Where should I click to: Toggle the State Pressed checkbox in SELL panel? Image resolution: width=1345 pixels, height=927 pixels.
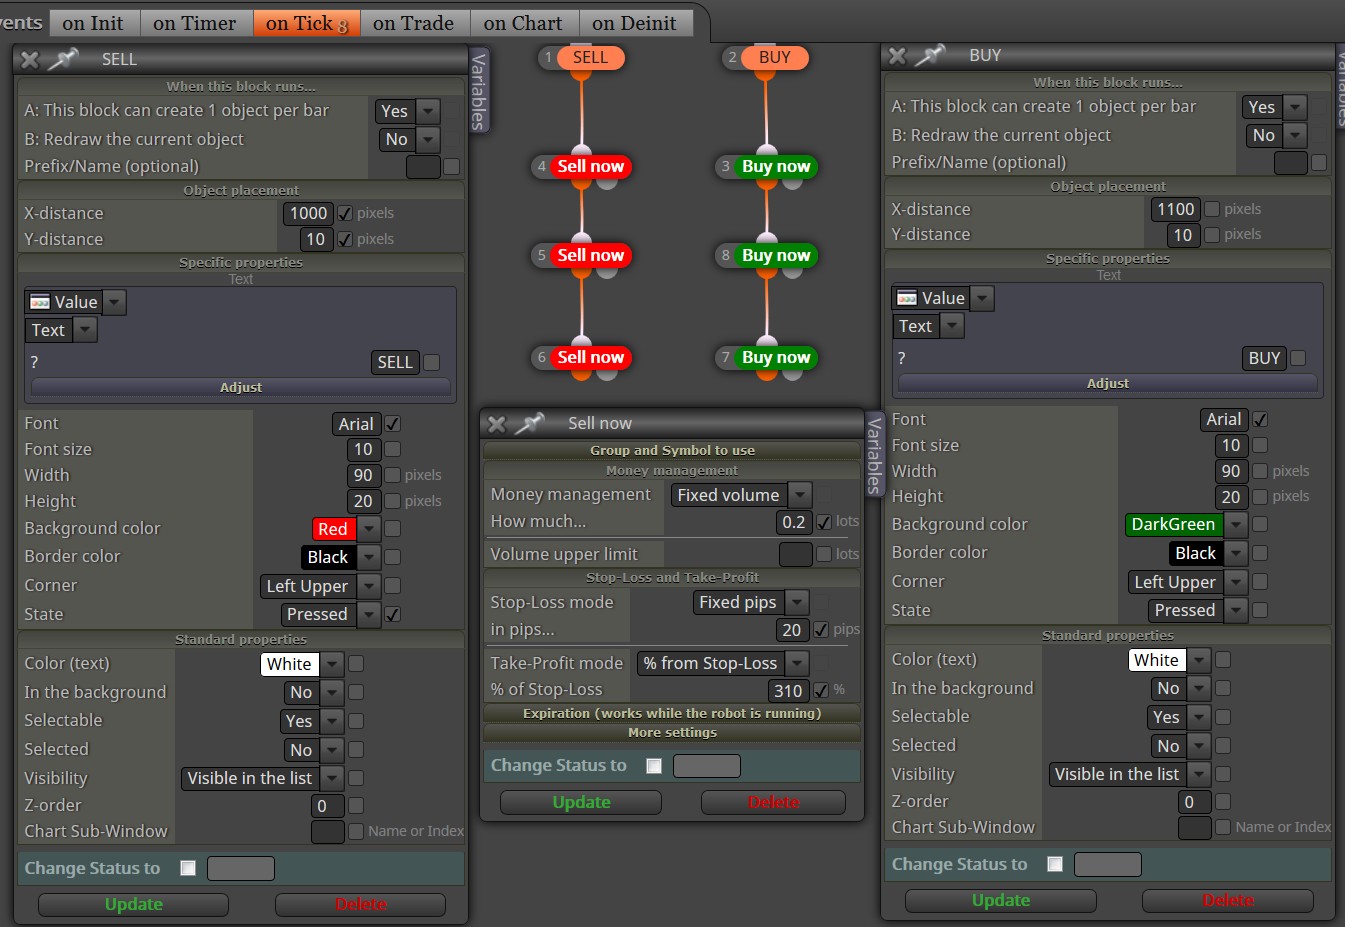pyautogui.click(x=393, y=614)
